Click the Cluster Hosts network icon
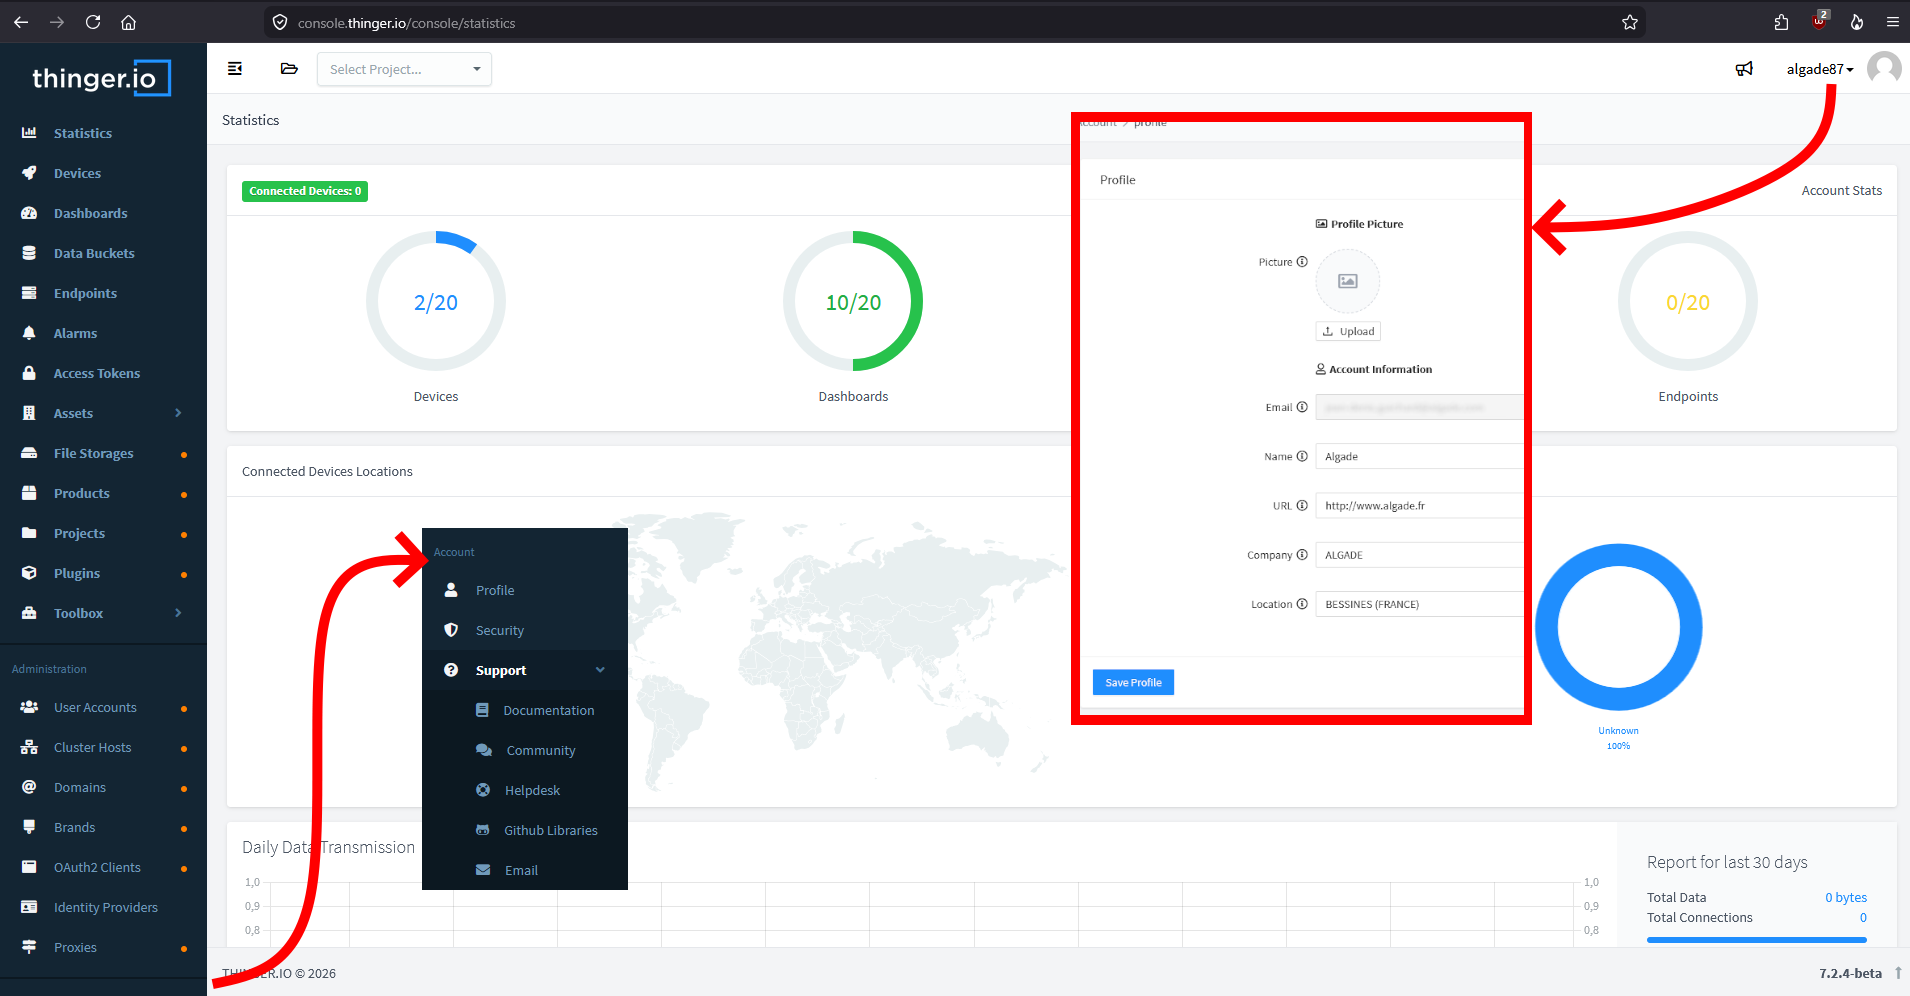The image size is (1910, 996). point(29,747)
